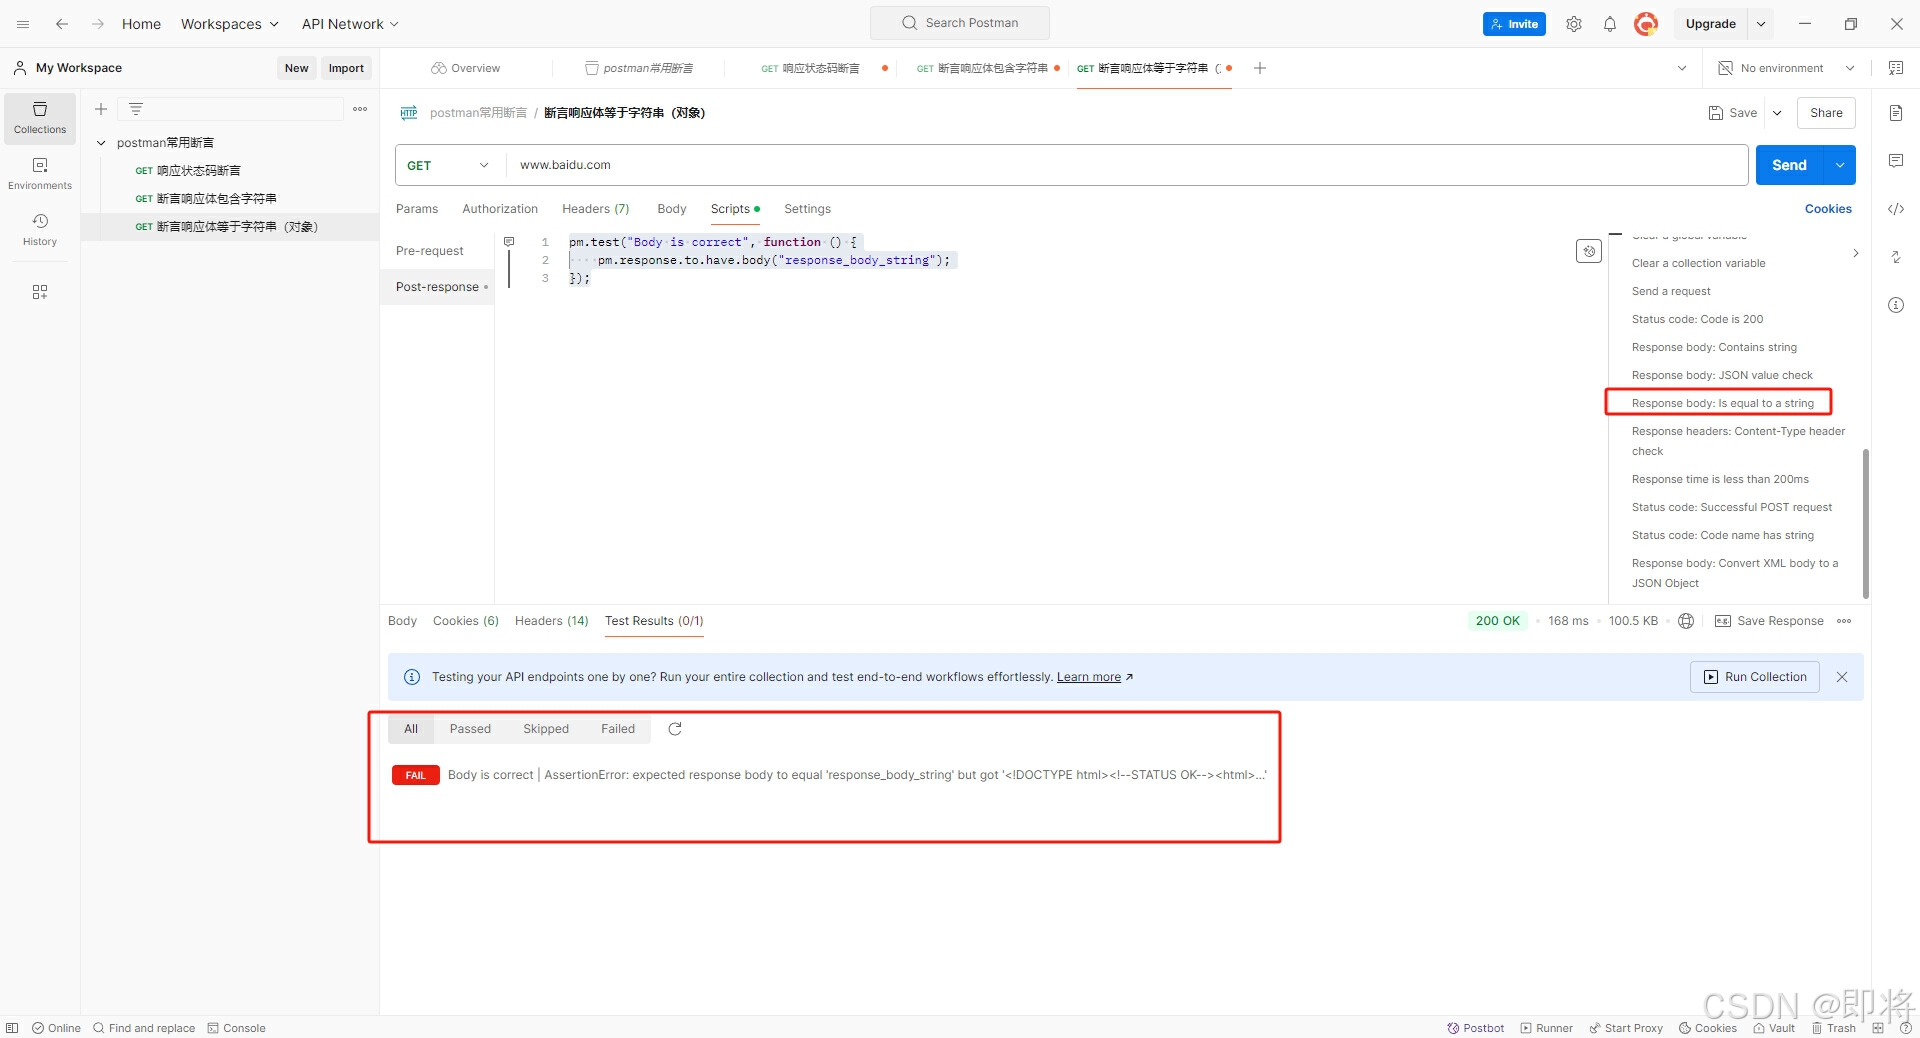Open Vault from the status bar
Screen dimensions: 1920x1038
click(x=1774, y=1028)
